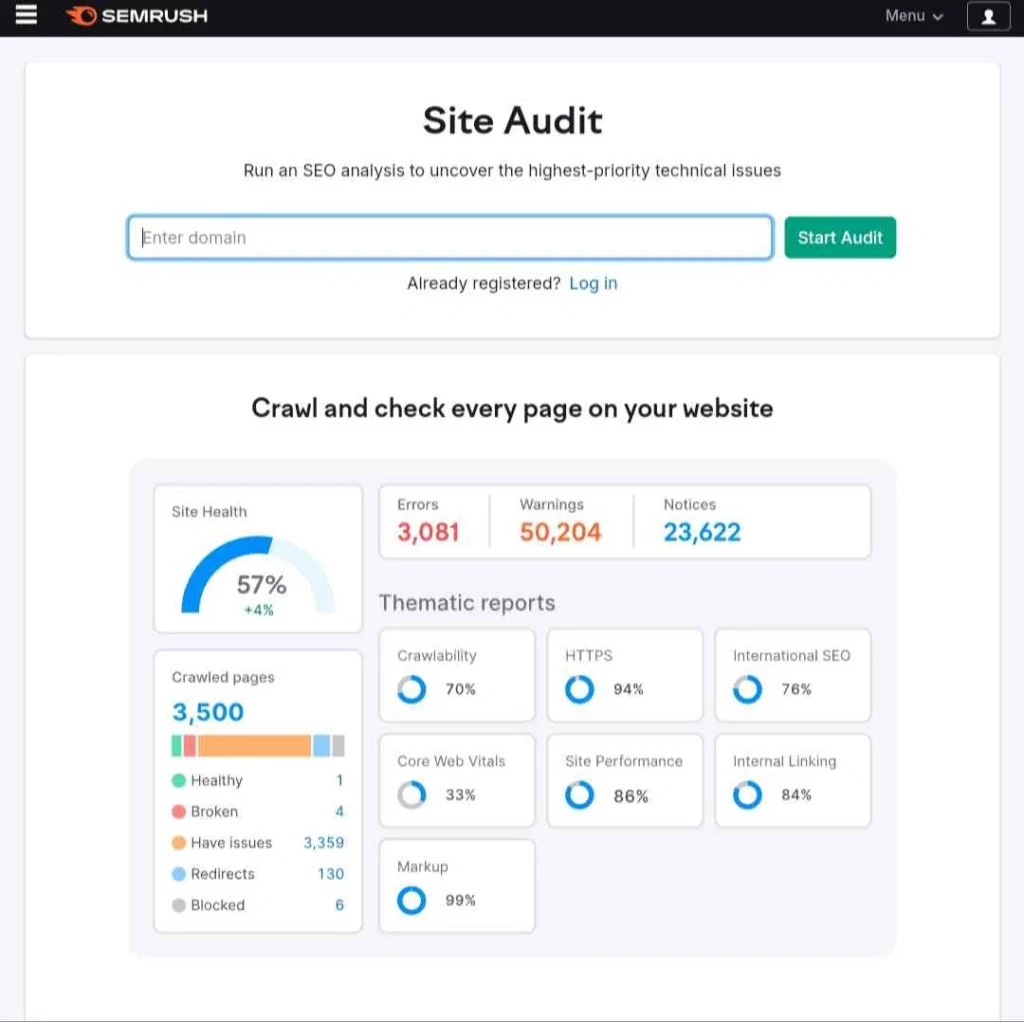Open the Redirects count 130

click(x=331, y=874)
